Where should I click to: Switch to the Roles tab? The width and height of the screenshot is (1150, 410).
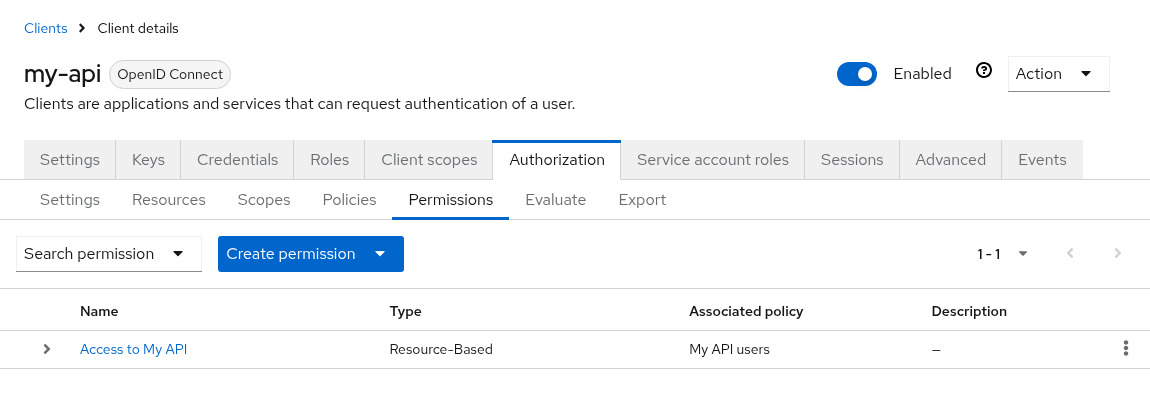coord(329,160)
